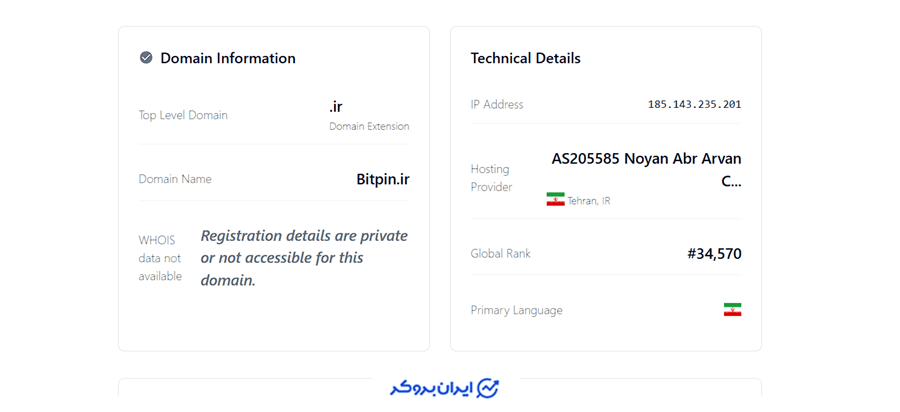Click the IP address 185.143.235.201

tap(694, 104)
